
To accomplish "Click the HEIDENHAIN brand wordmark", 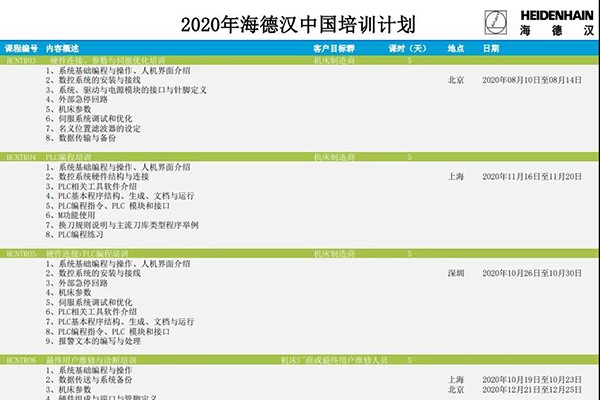I will pyautogui.click(x=557, y=15).
